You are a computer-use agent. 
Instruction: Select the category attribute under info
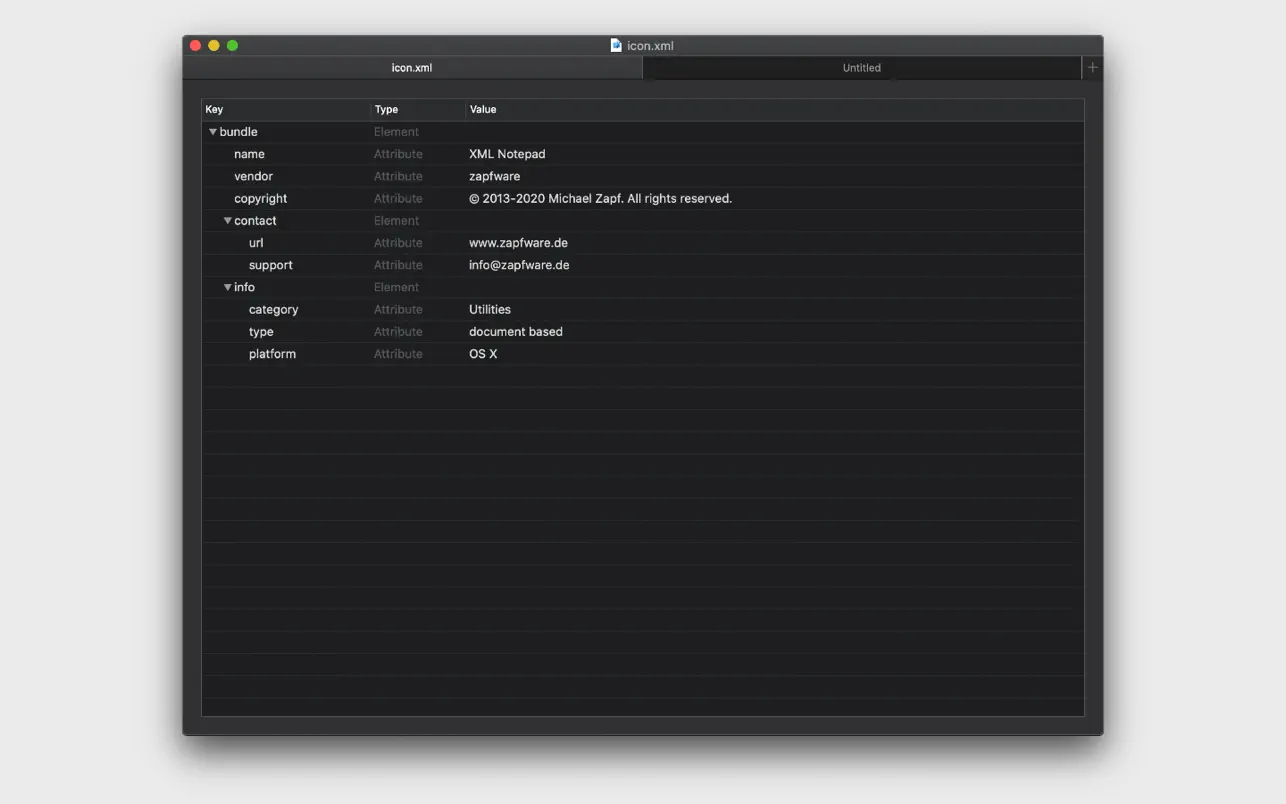coord(273,309)
